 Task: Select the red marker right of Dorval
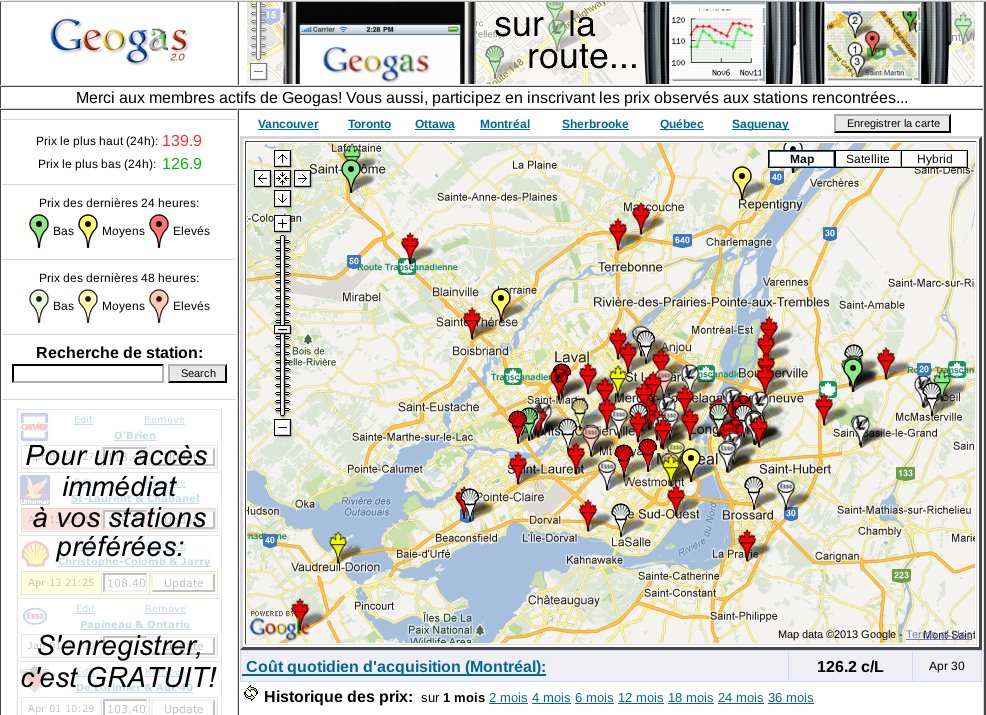tap(588, 514)
